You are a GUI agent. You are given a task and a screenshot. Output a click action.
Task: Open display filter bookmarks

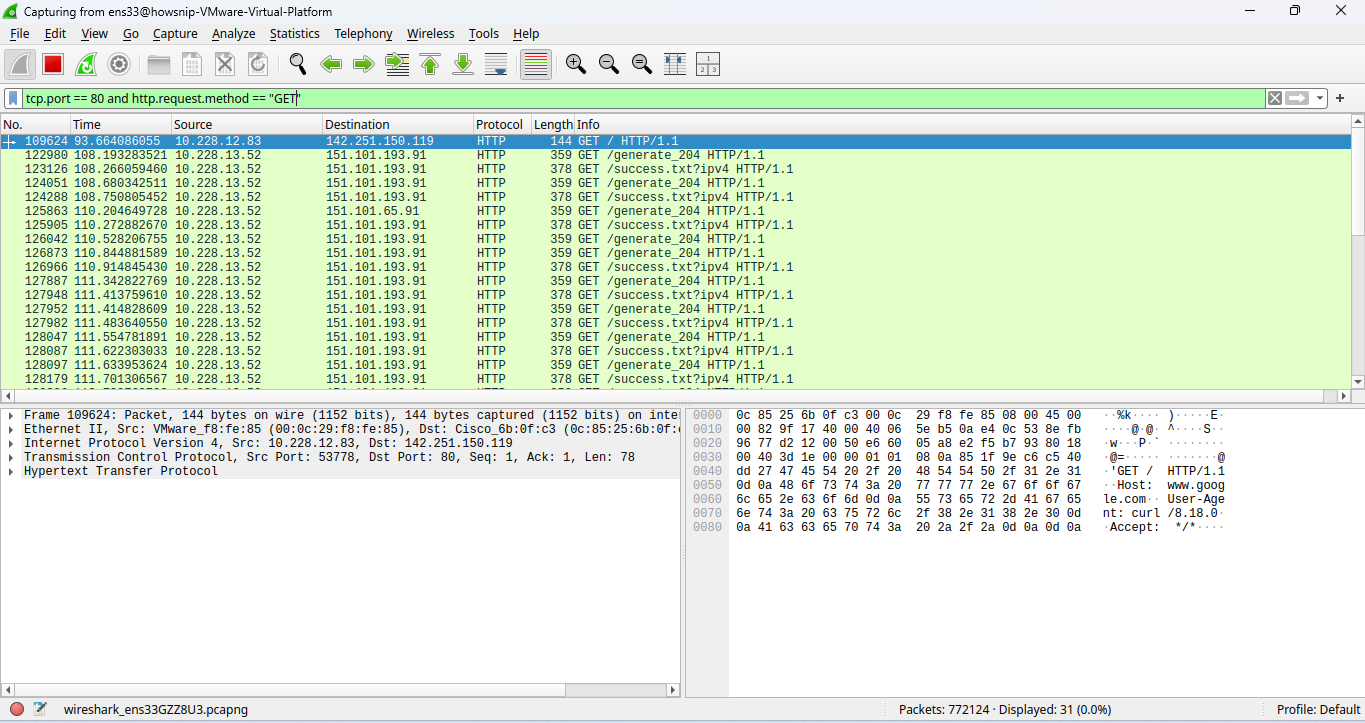tap(13, 98)
